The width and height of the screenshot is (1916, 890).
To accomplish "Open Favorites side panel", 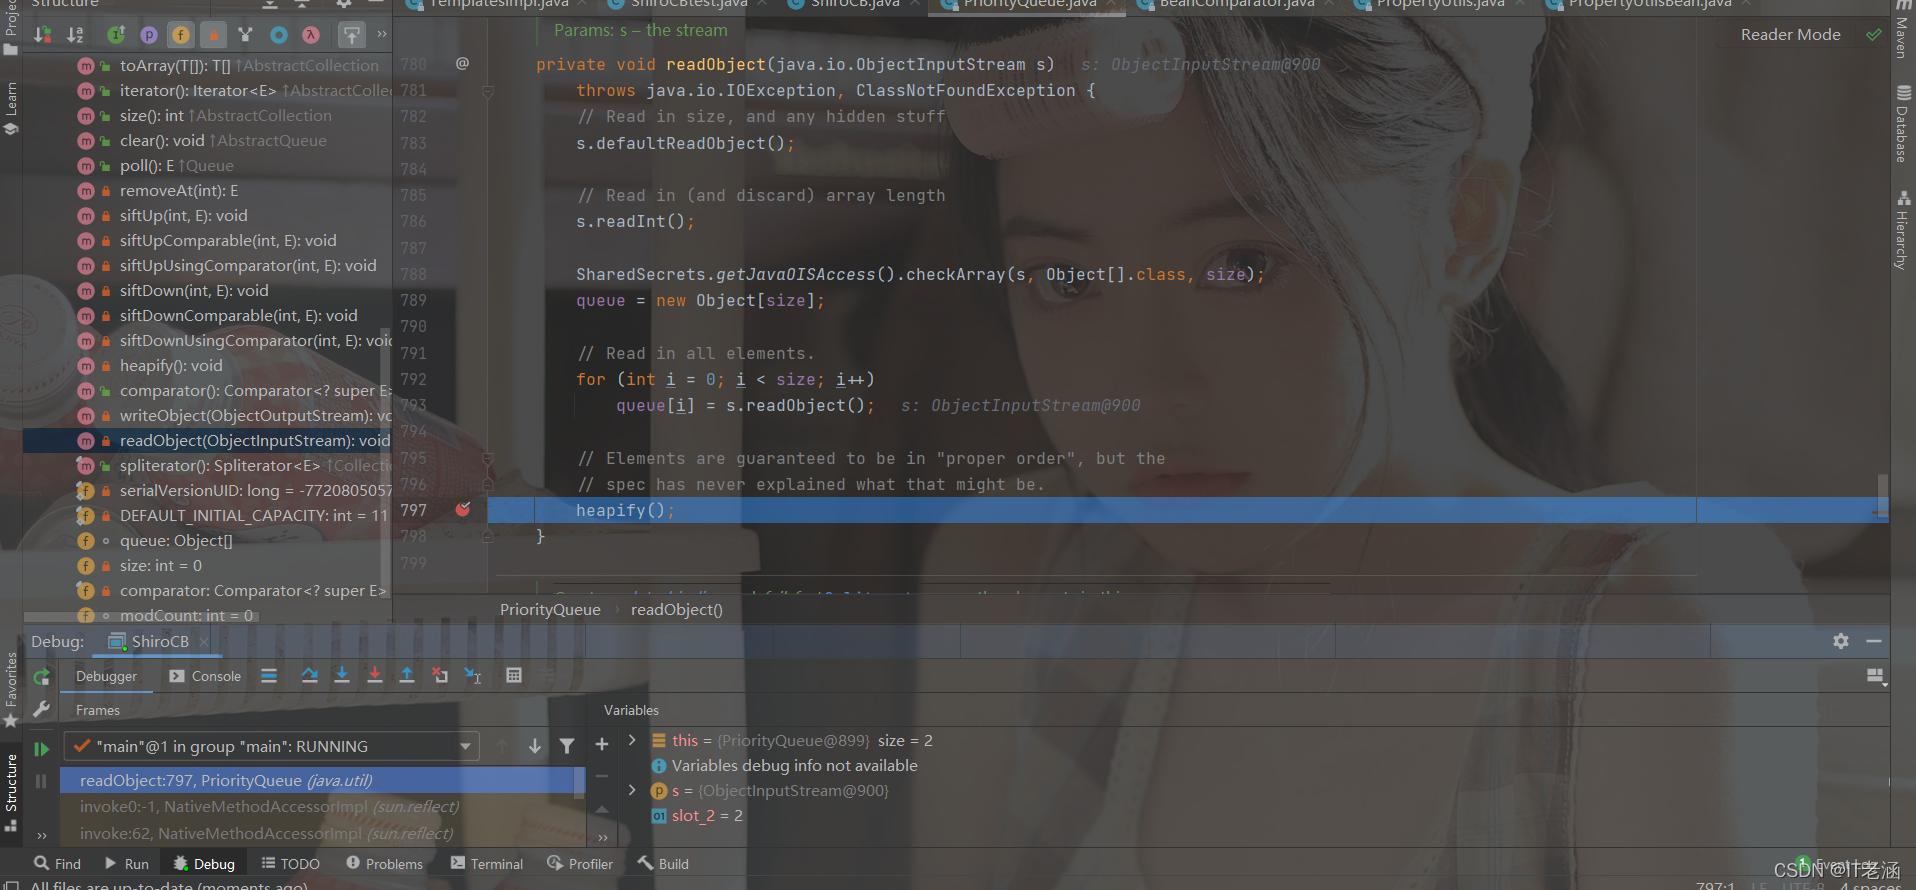I will click(x=11, y=690).
